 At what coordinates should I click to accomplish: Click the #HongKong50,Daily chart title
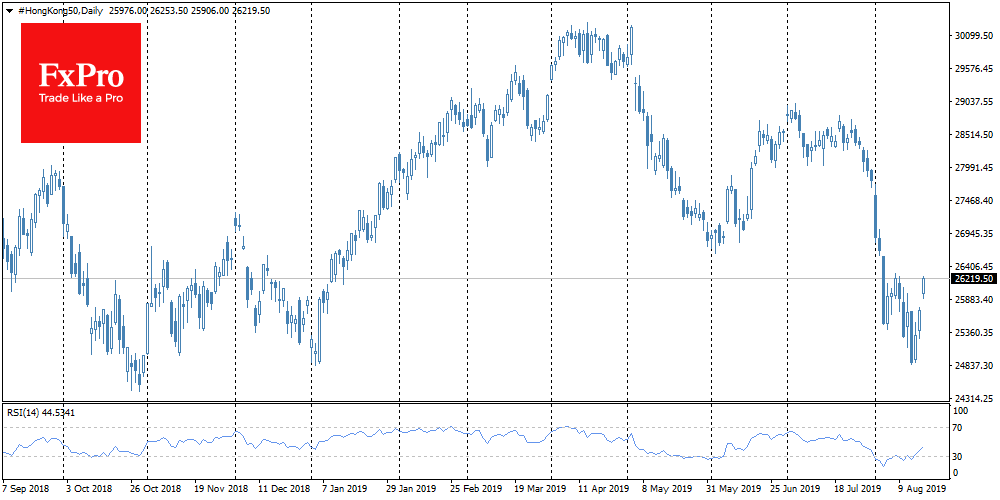(55, 10)
